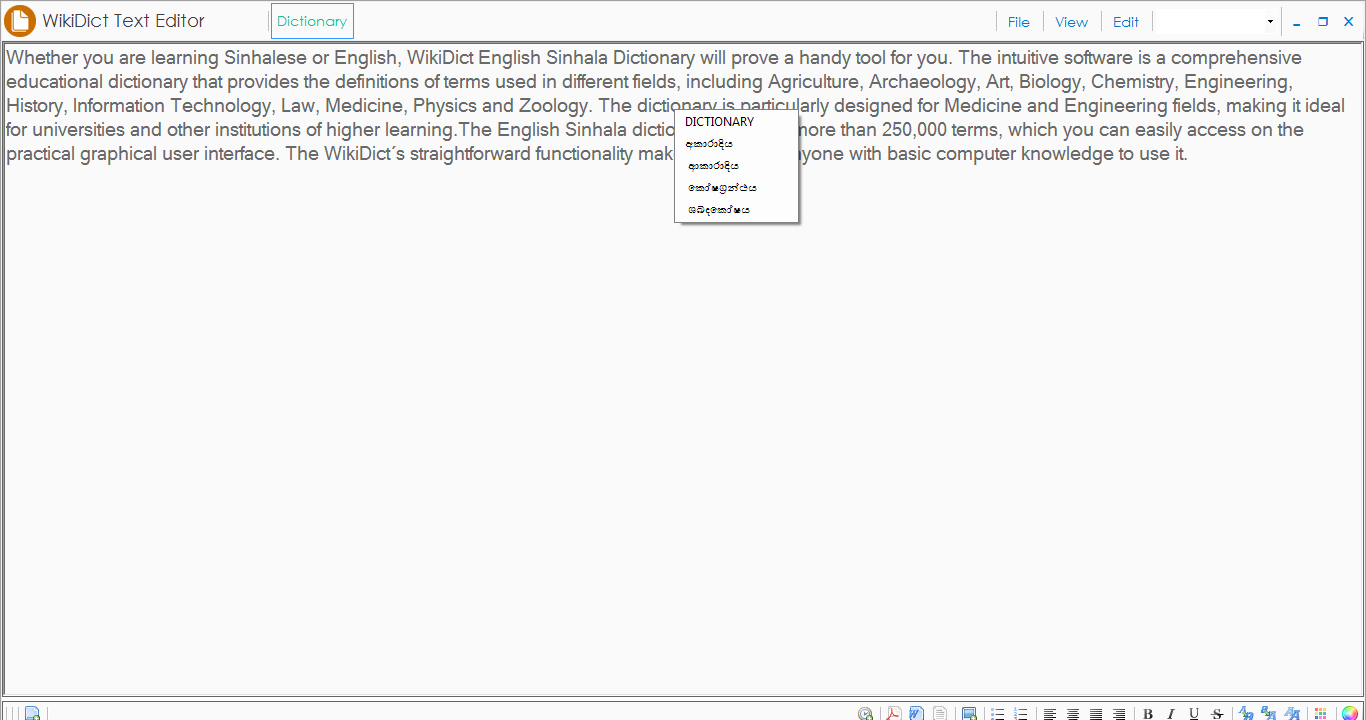Screen dimensions: 1366x720
Task: Open the Dictionary tab
Action: [x=312, y=21]
